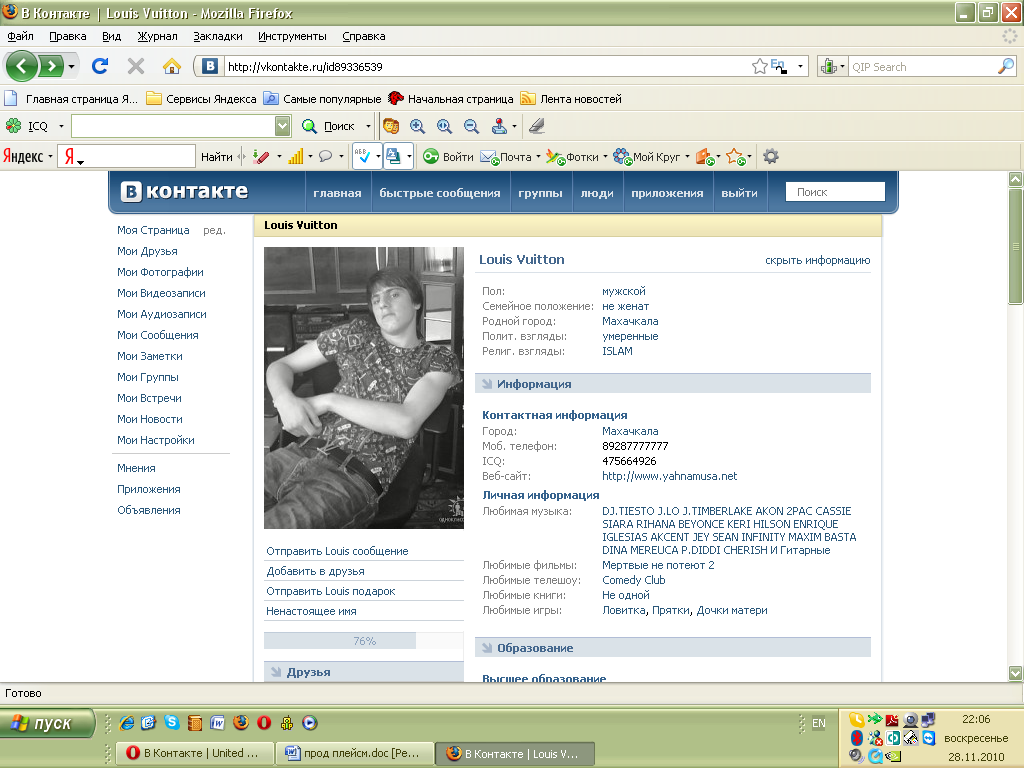1024x768 pixels.
Task: Click the Войти button in the Yandex bar
Action: click(449, 157)
